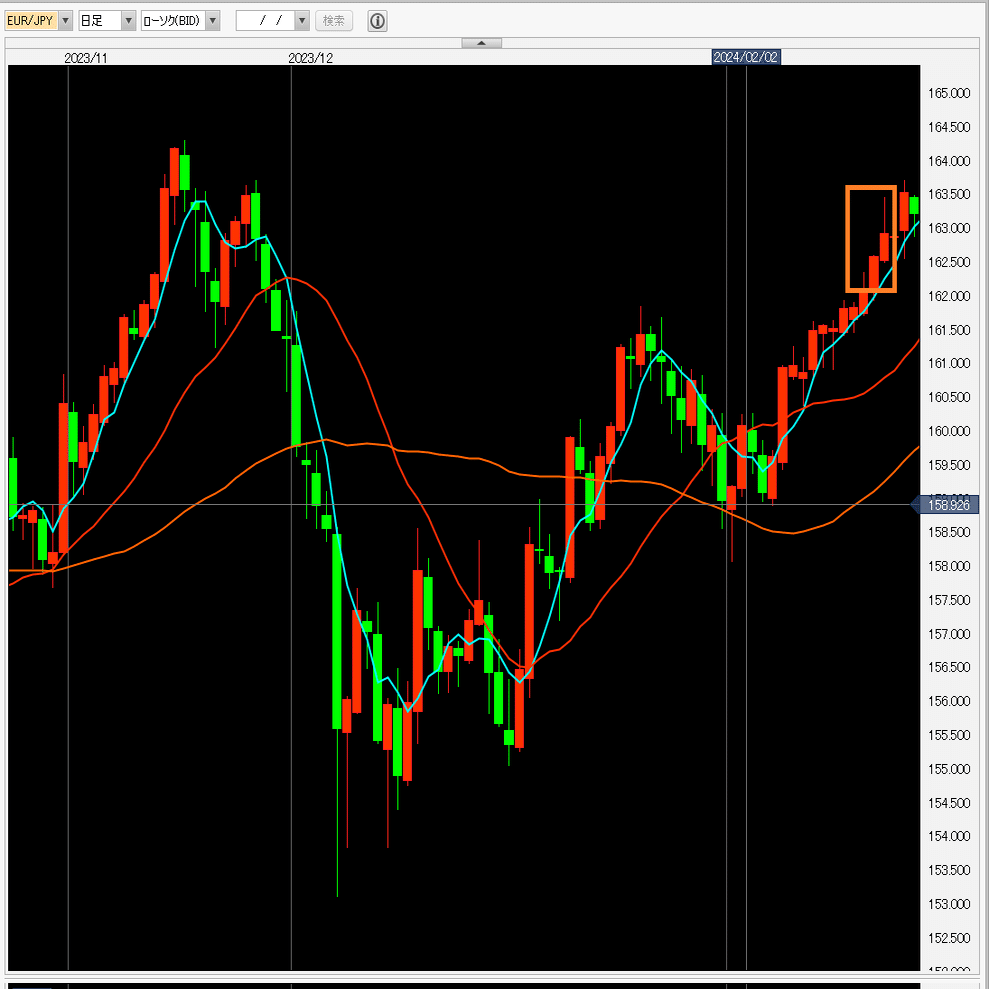Click the 162.000 price axis label
The image size is (989, 989).
click(x=949, y=296)
